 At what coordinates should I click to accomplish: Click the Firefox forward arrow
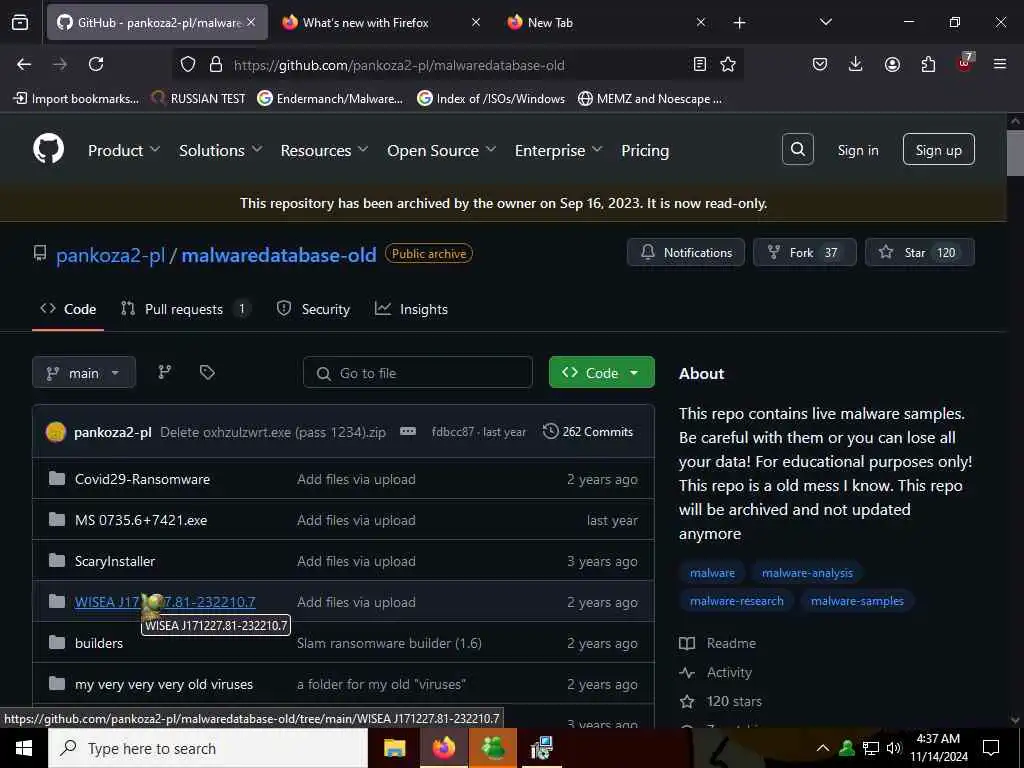pos(60,64)
